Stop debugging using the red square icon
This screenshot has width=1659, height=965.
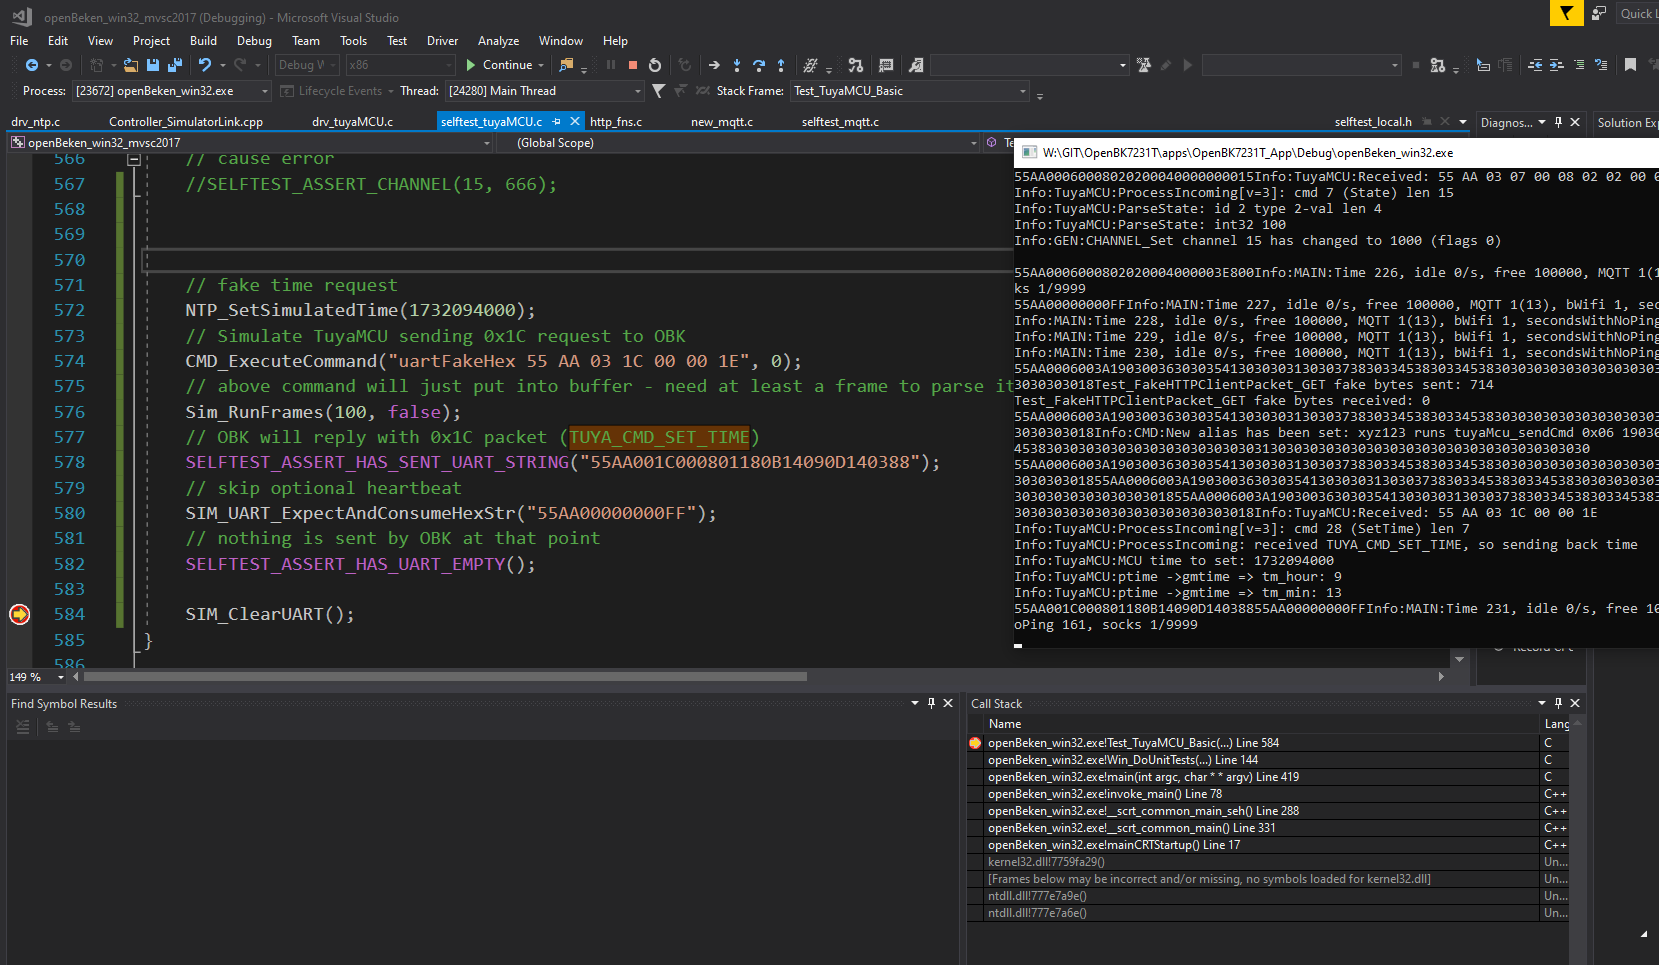632,65
